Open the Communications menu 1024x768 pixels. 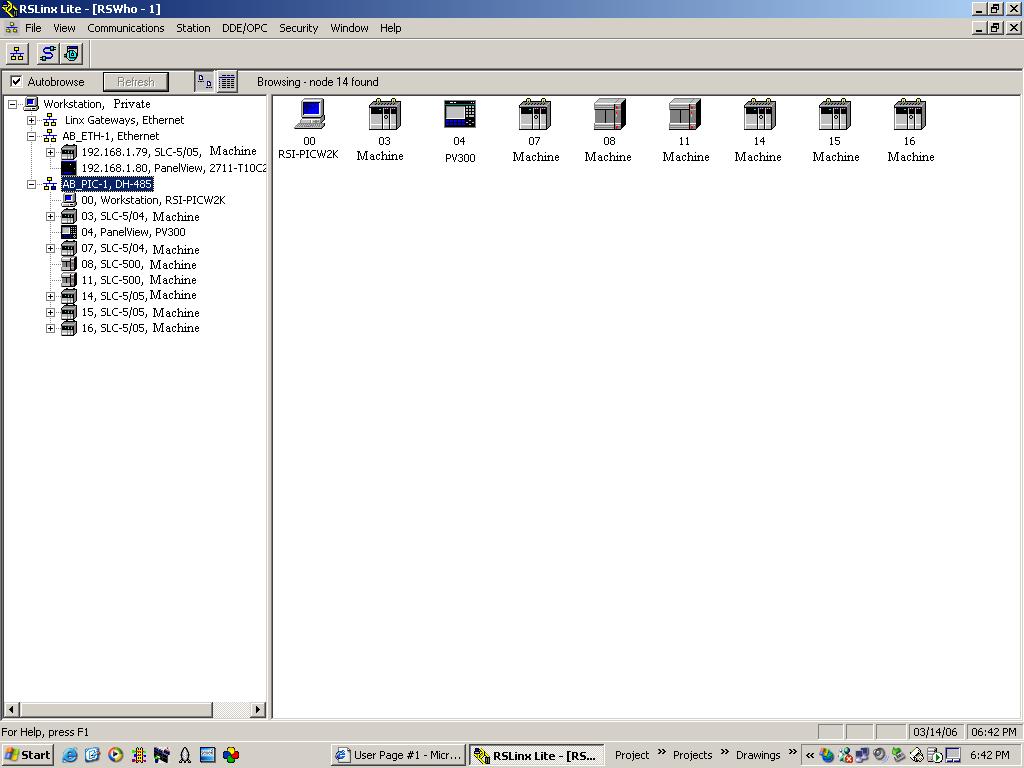coord(125,28)
